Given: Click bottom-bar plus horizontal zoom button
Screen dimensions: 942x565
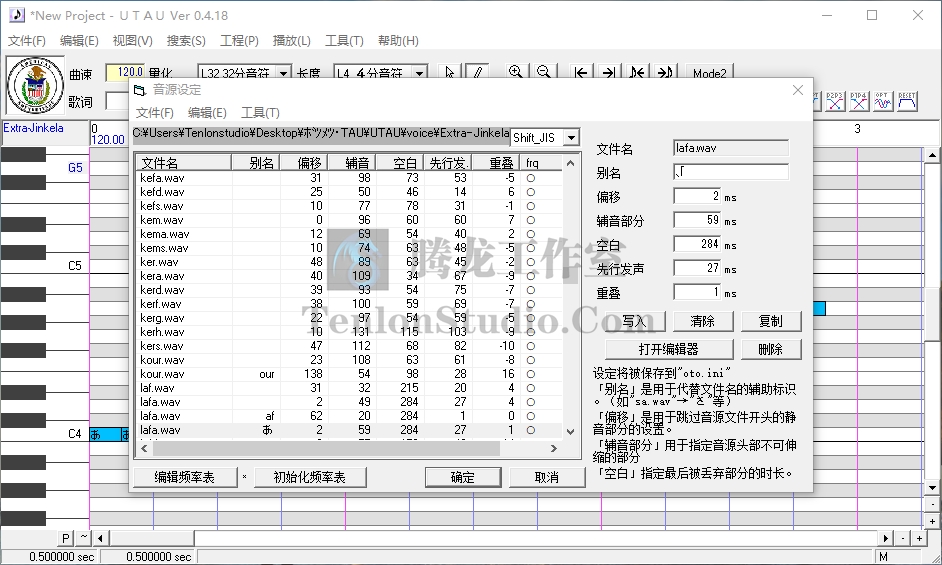Looking at the screenshot, I should (x=919, y=539).
